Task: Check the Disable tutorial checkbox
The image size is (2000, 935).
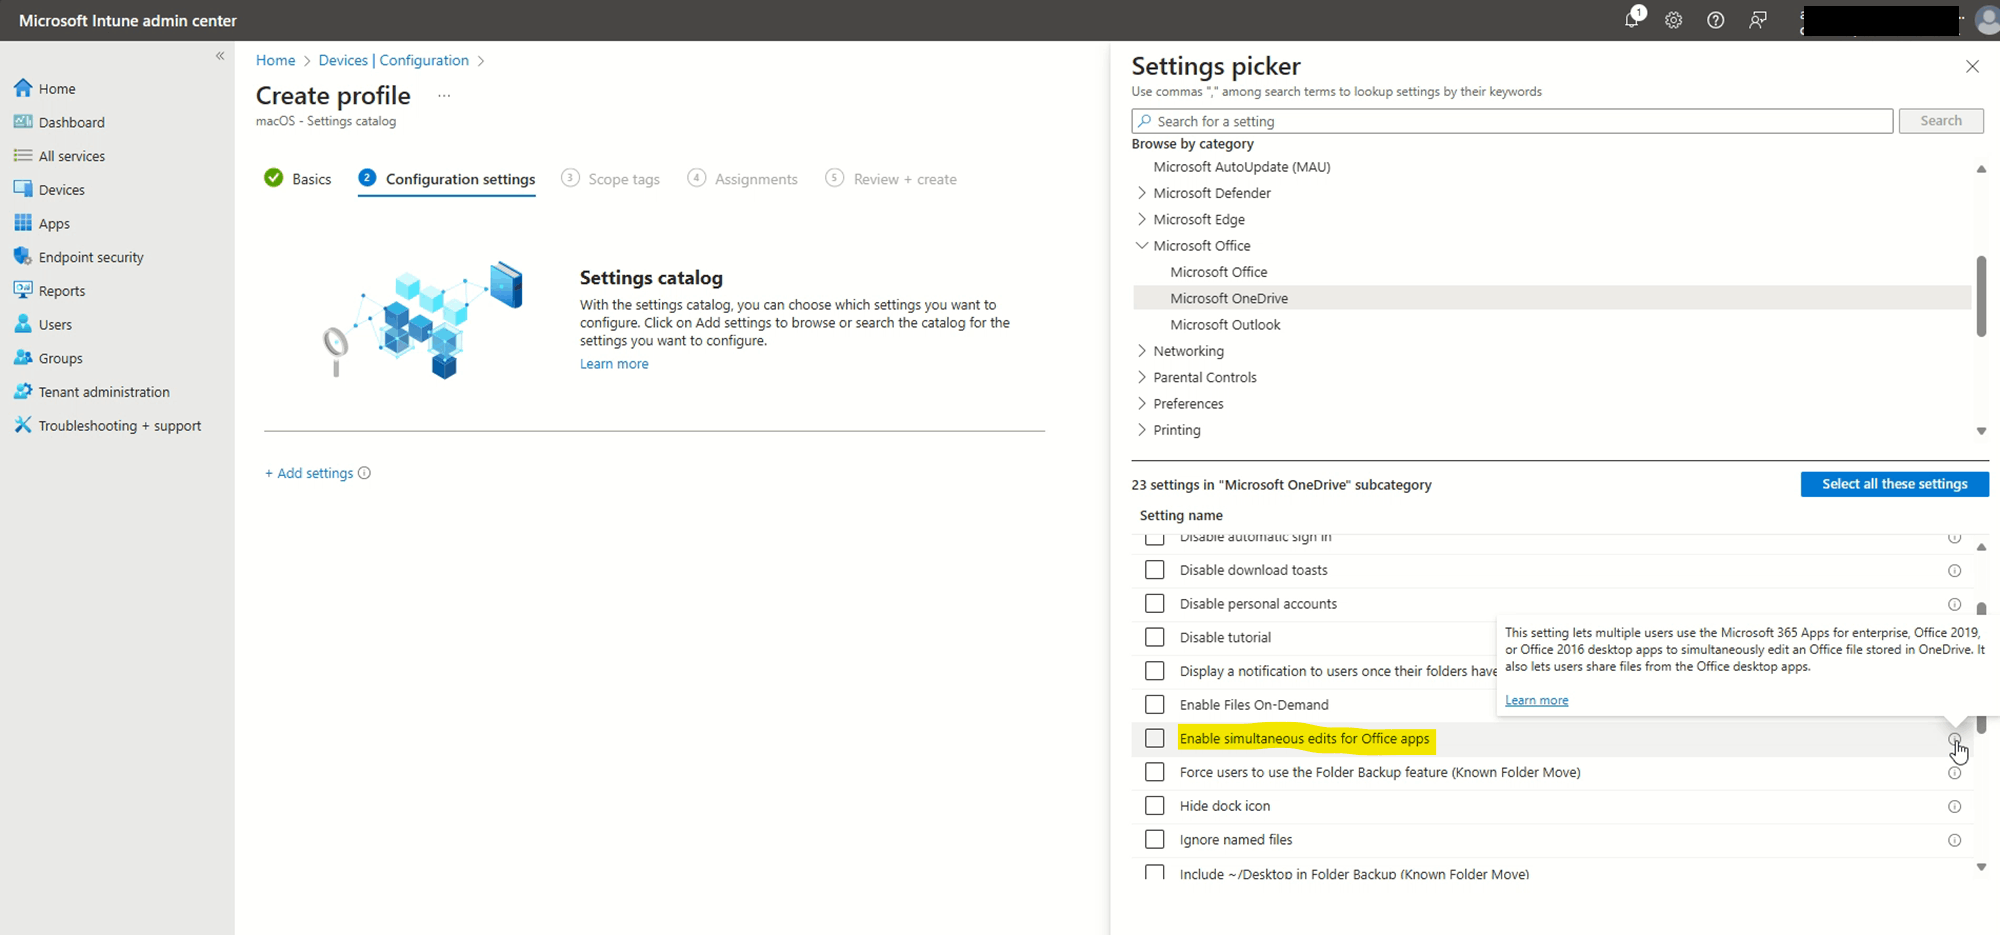Action: 1155,637
